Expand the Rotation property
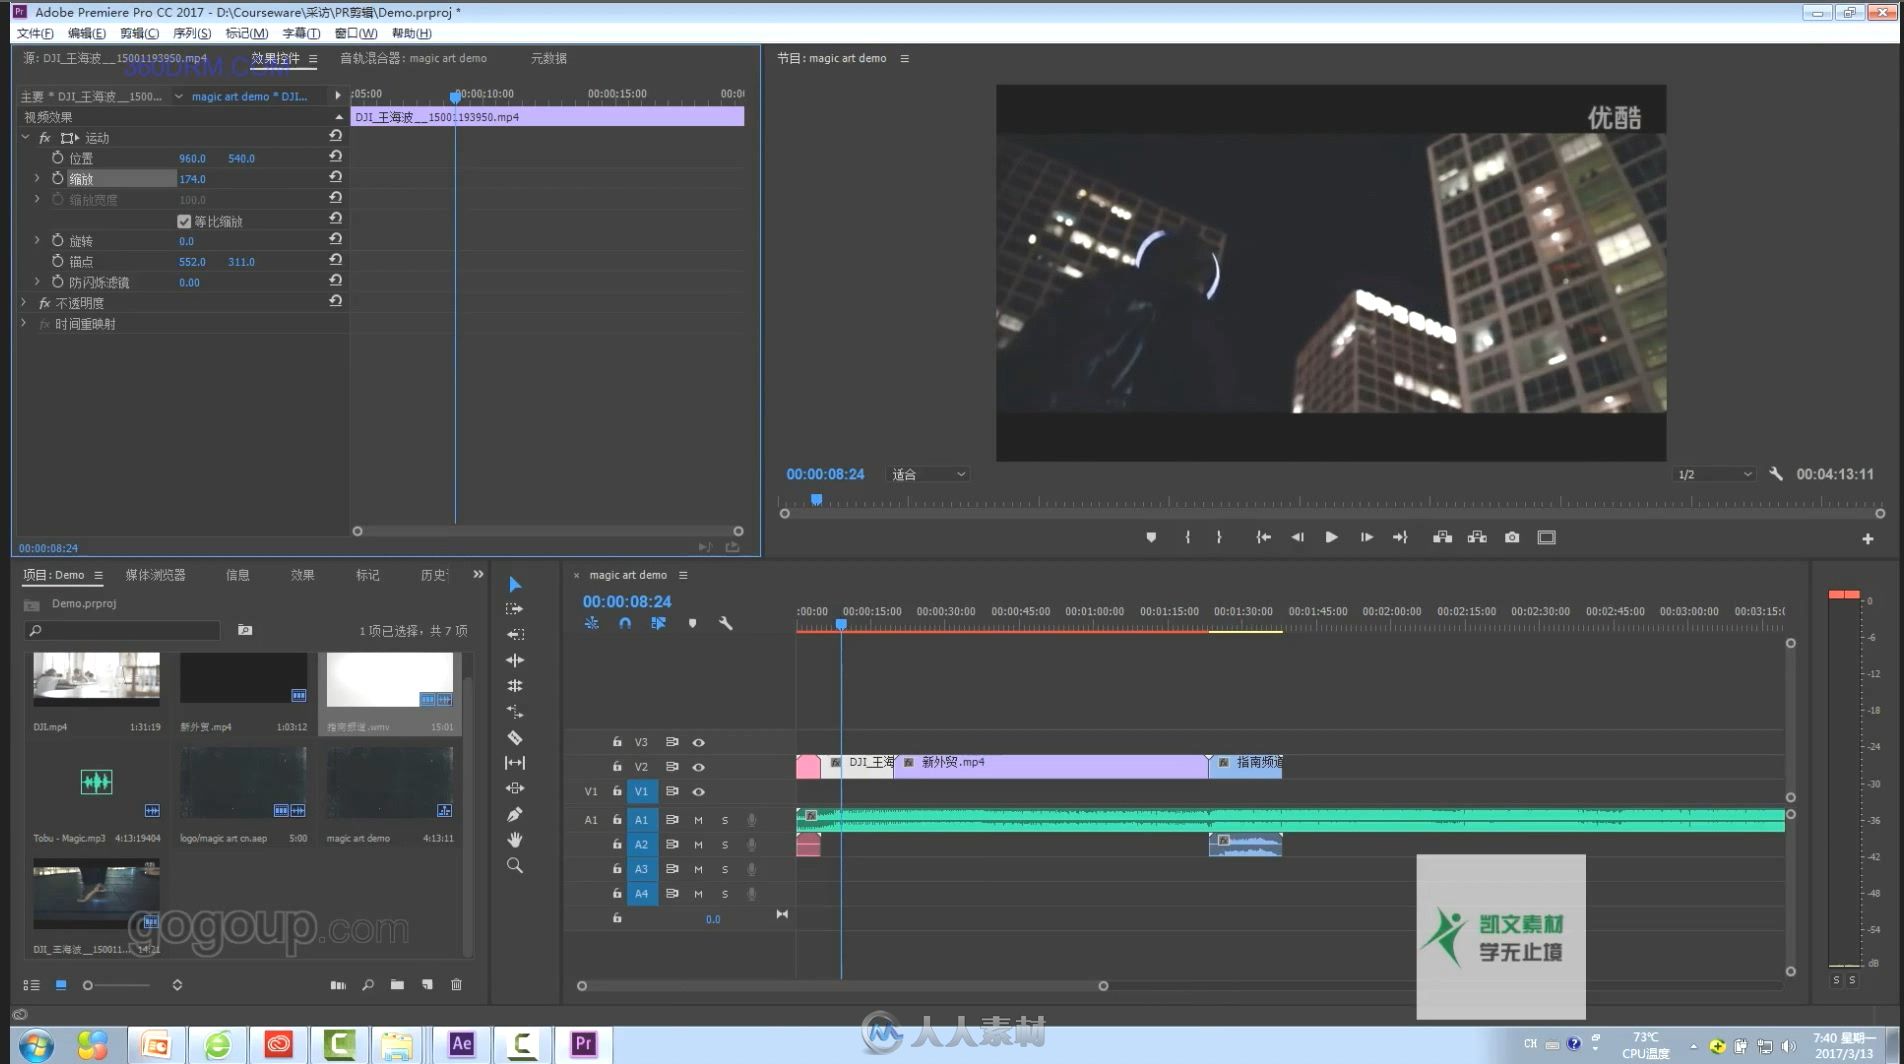 point(37,241)
